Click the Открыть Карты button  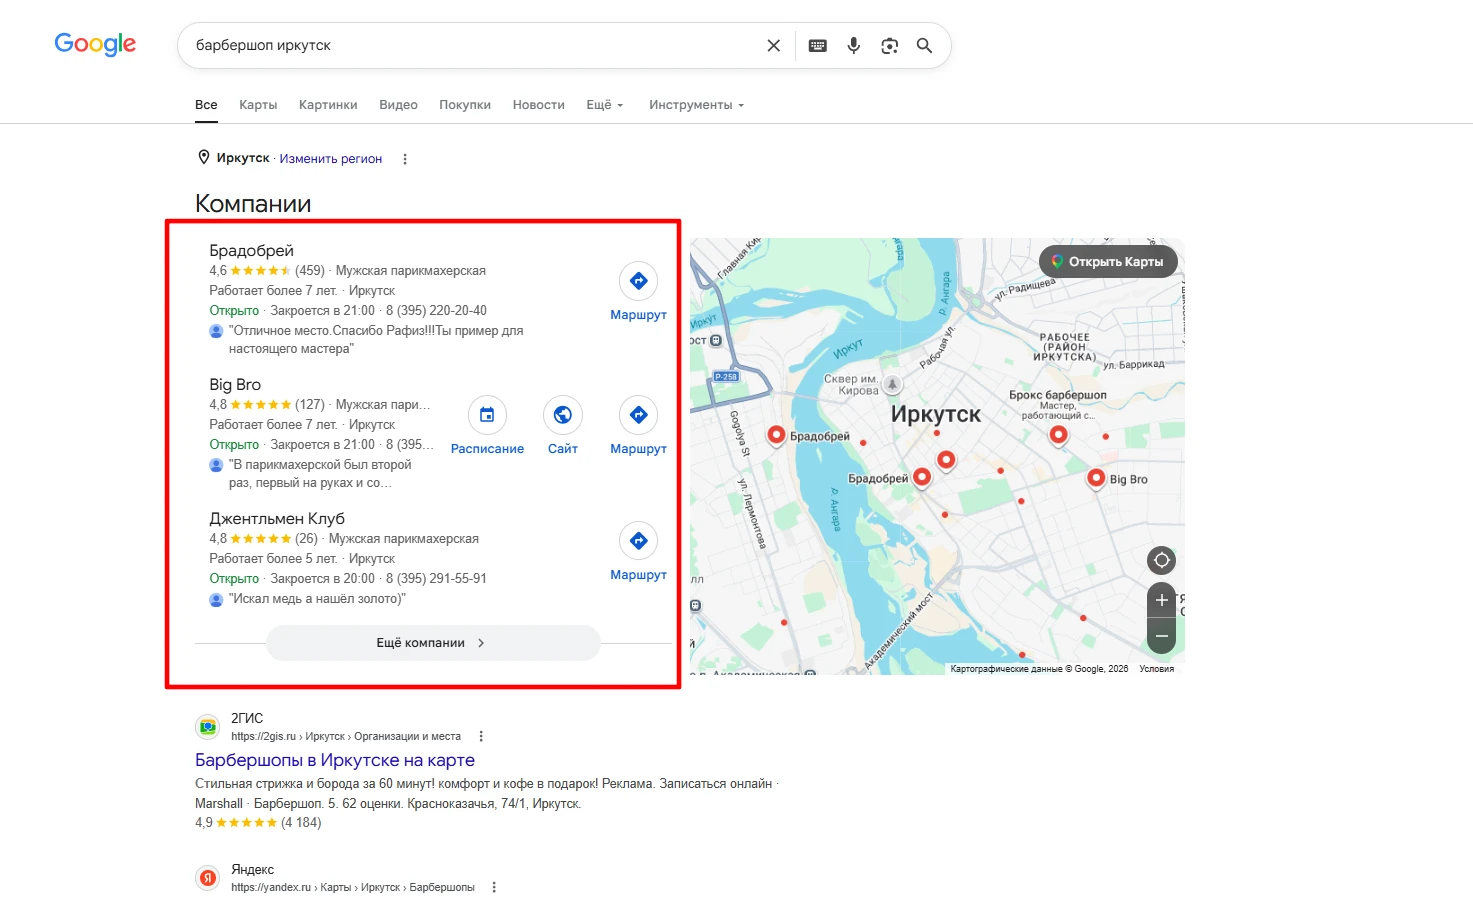tap(1108, 262)
